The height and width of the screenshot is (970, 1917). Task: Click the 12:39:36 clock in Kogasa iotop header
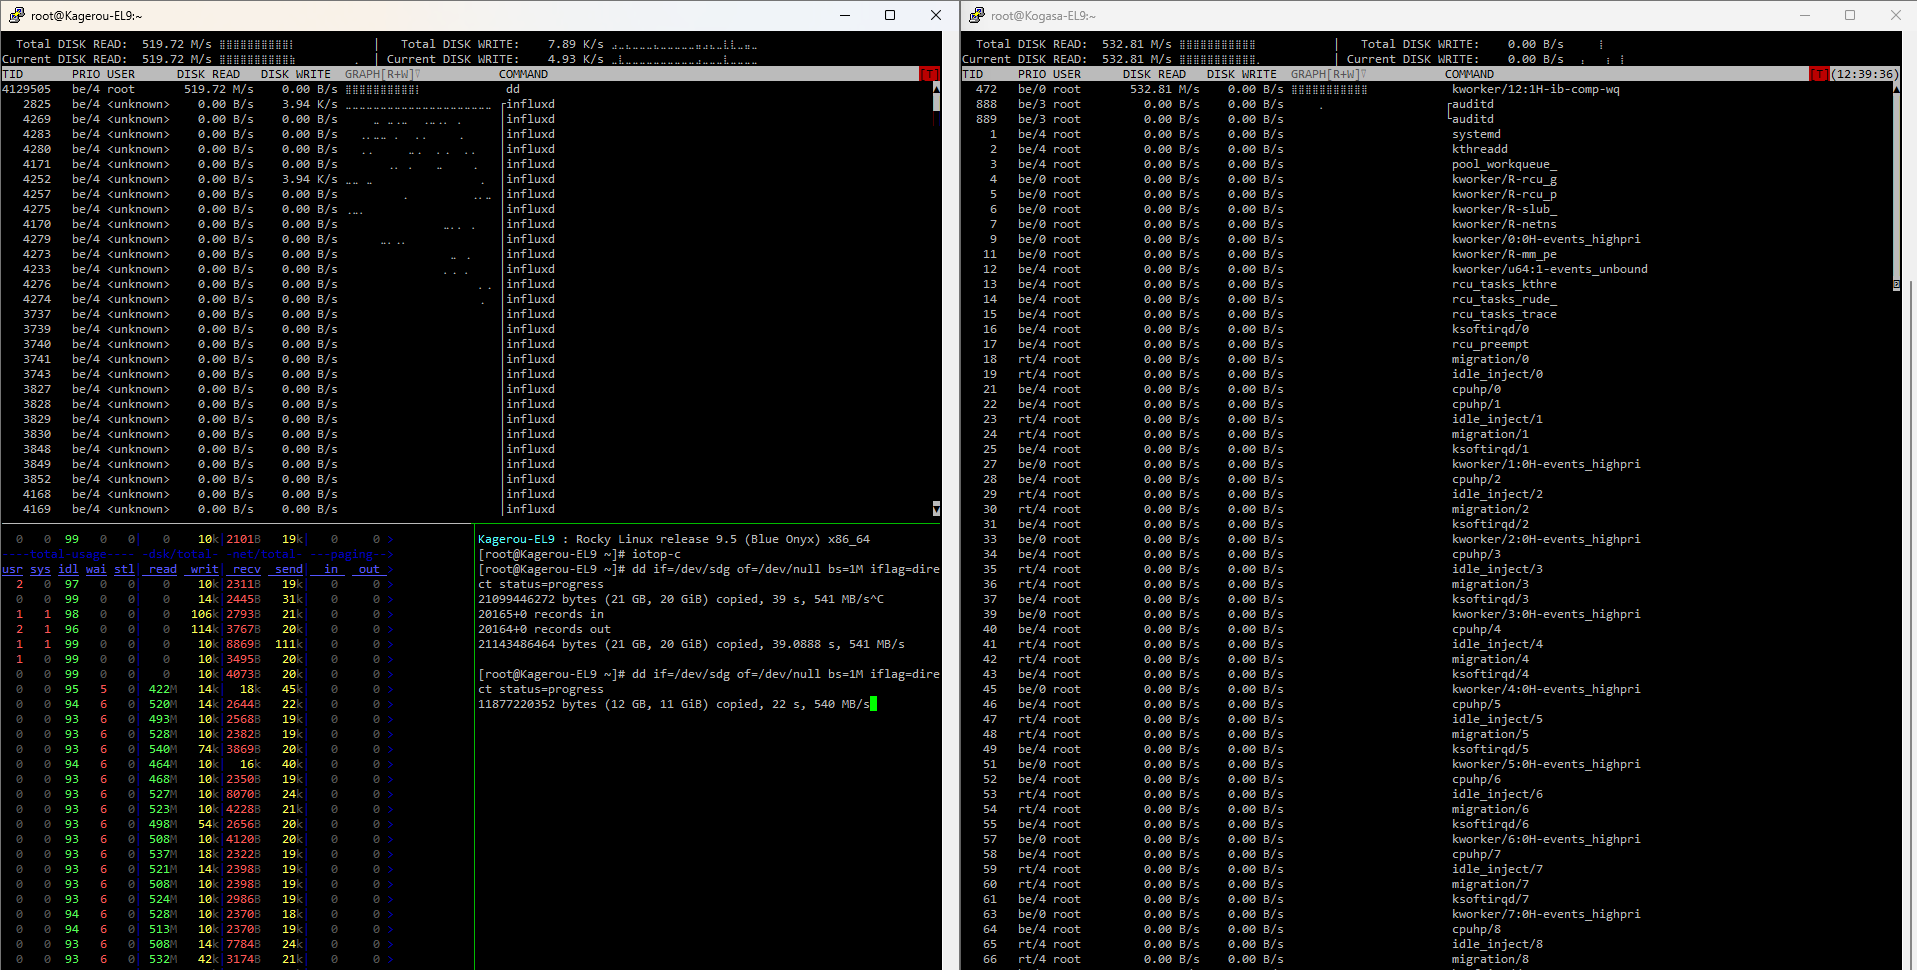tap(1864, 74)
